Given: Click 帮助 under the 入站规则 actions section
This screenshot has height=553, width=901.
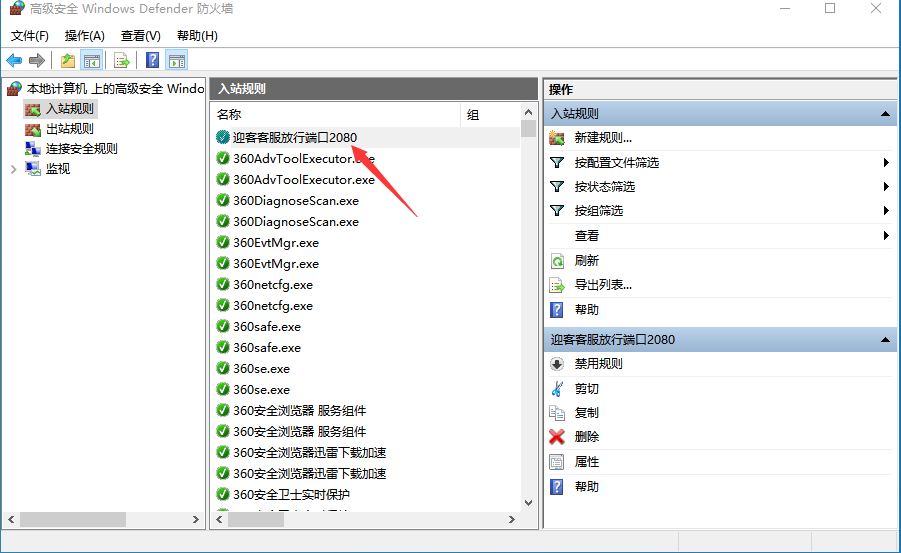Looking at the screenshot, I should (587, 310).
